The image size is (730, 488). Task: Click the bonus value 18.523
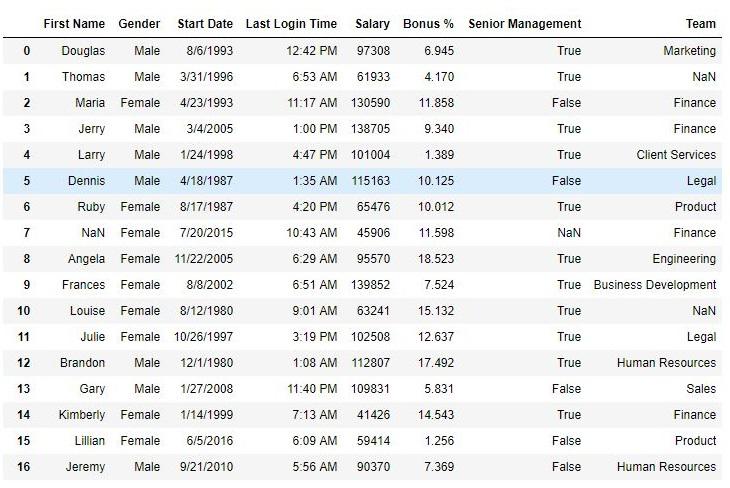click(x=436, y=259)
